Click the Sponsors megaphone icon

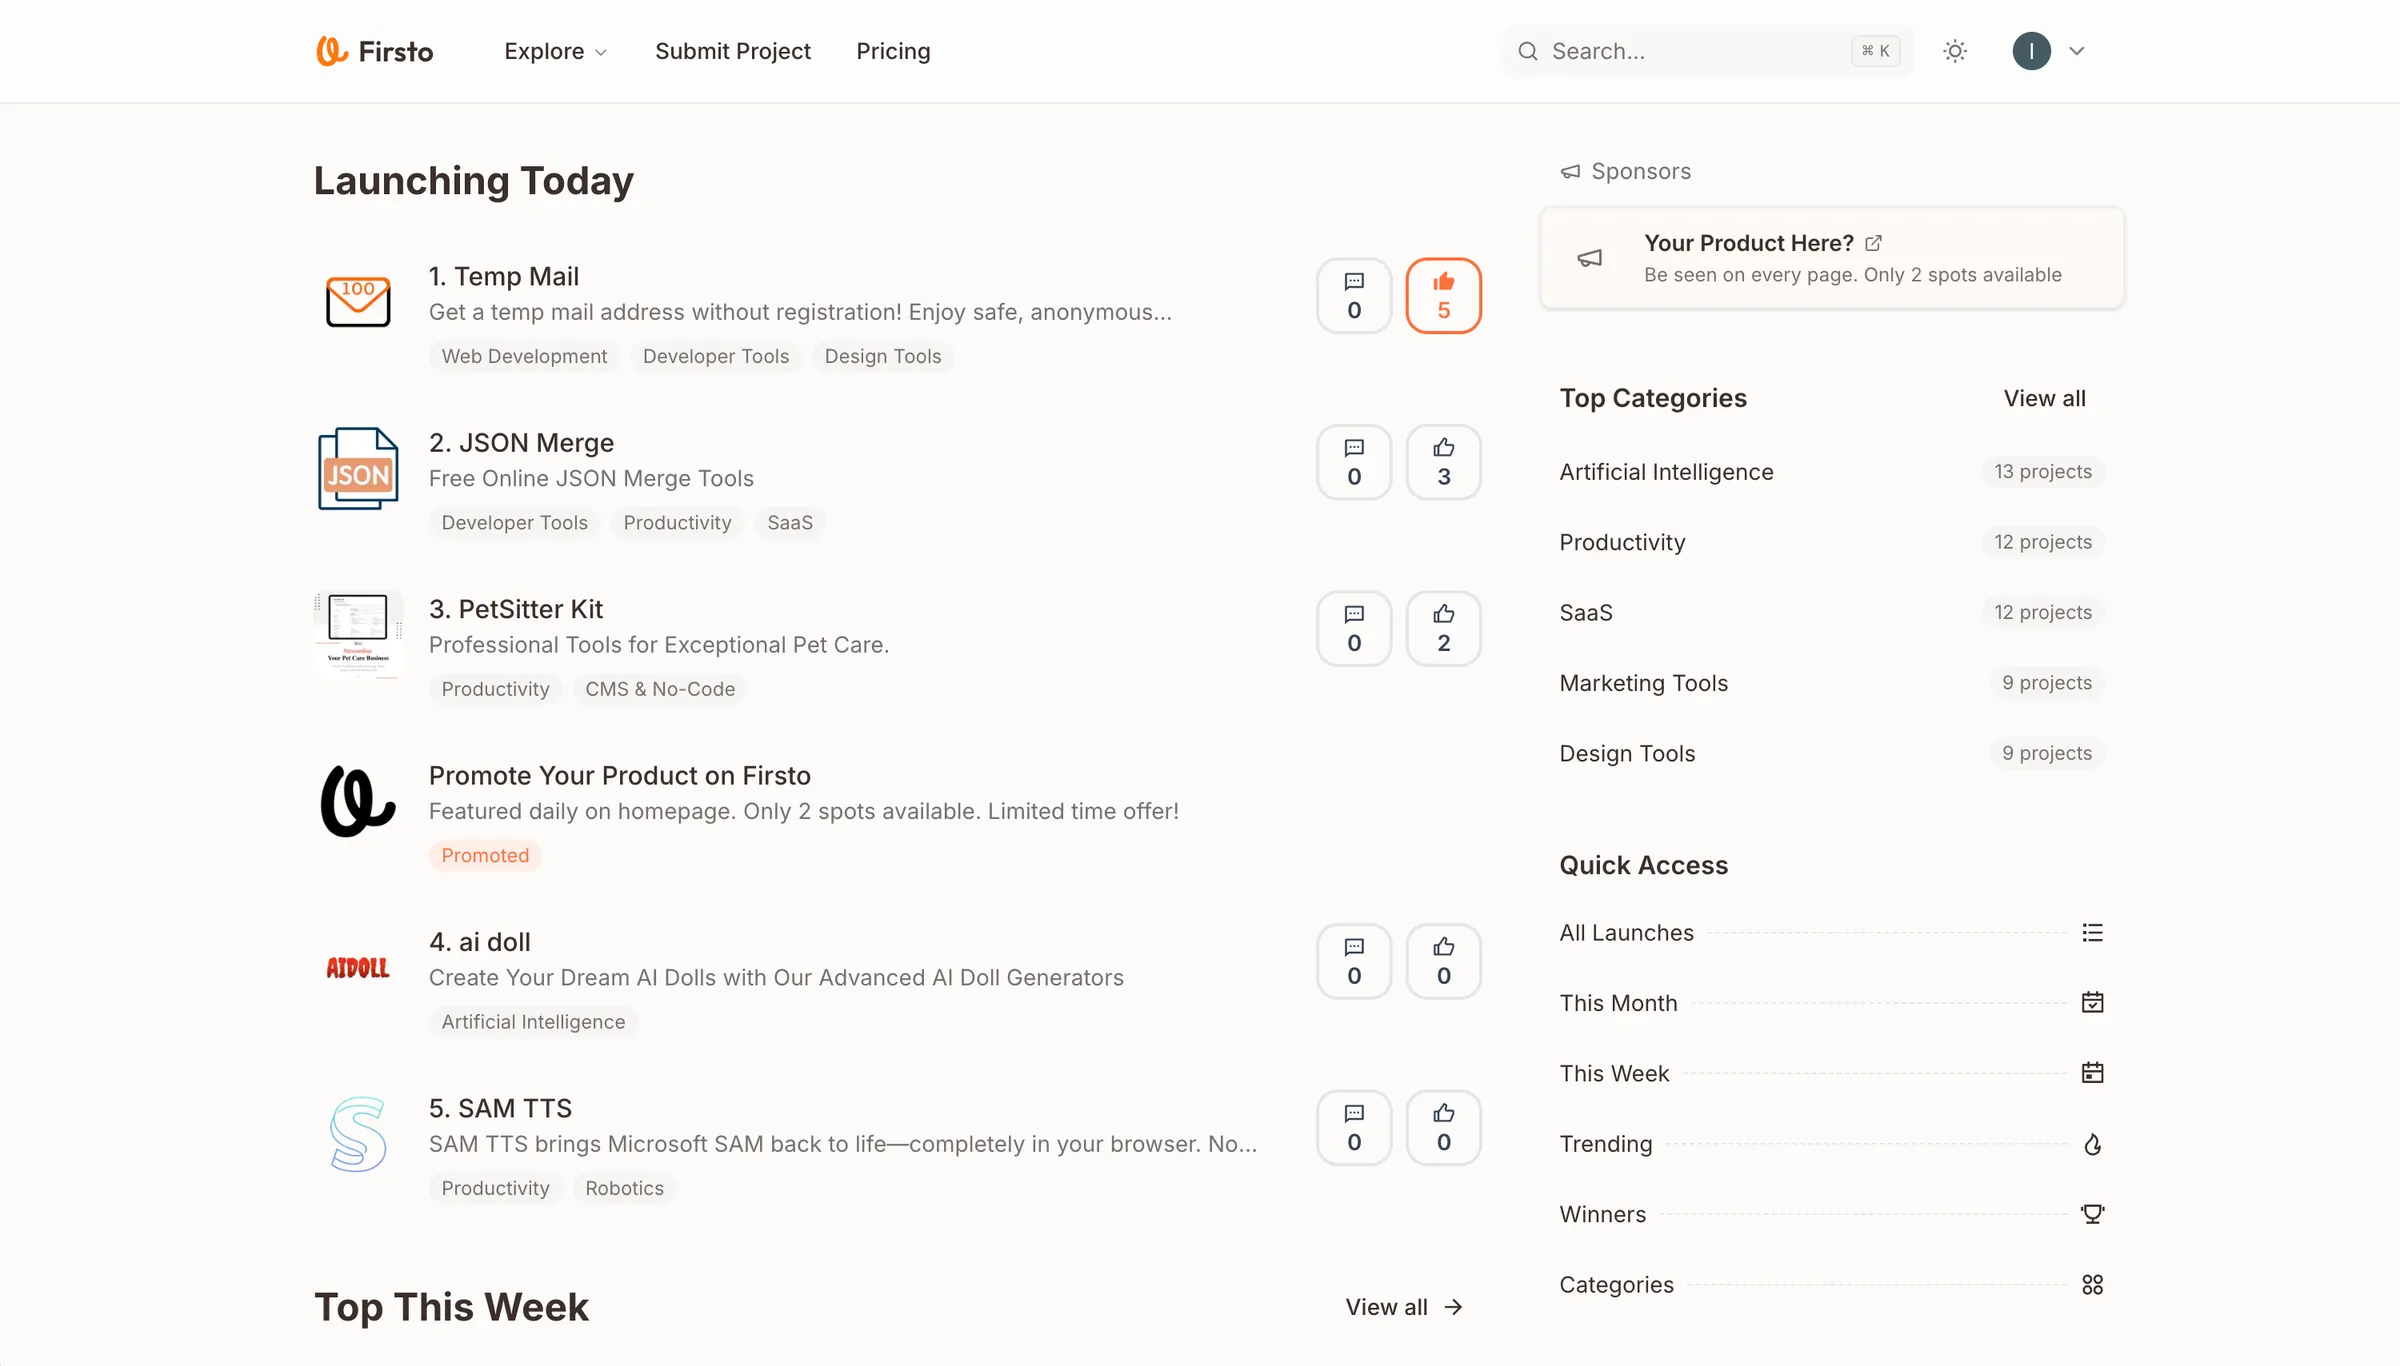coord(1569,171)
